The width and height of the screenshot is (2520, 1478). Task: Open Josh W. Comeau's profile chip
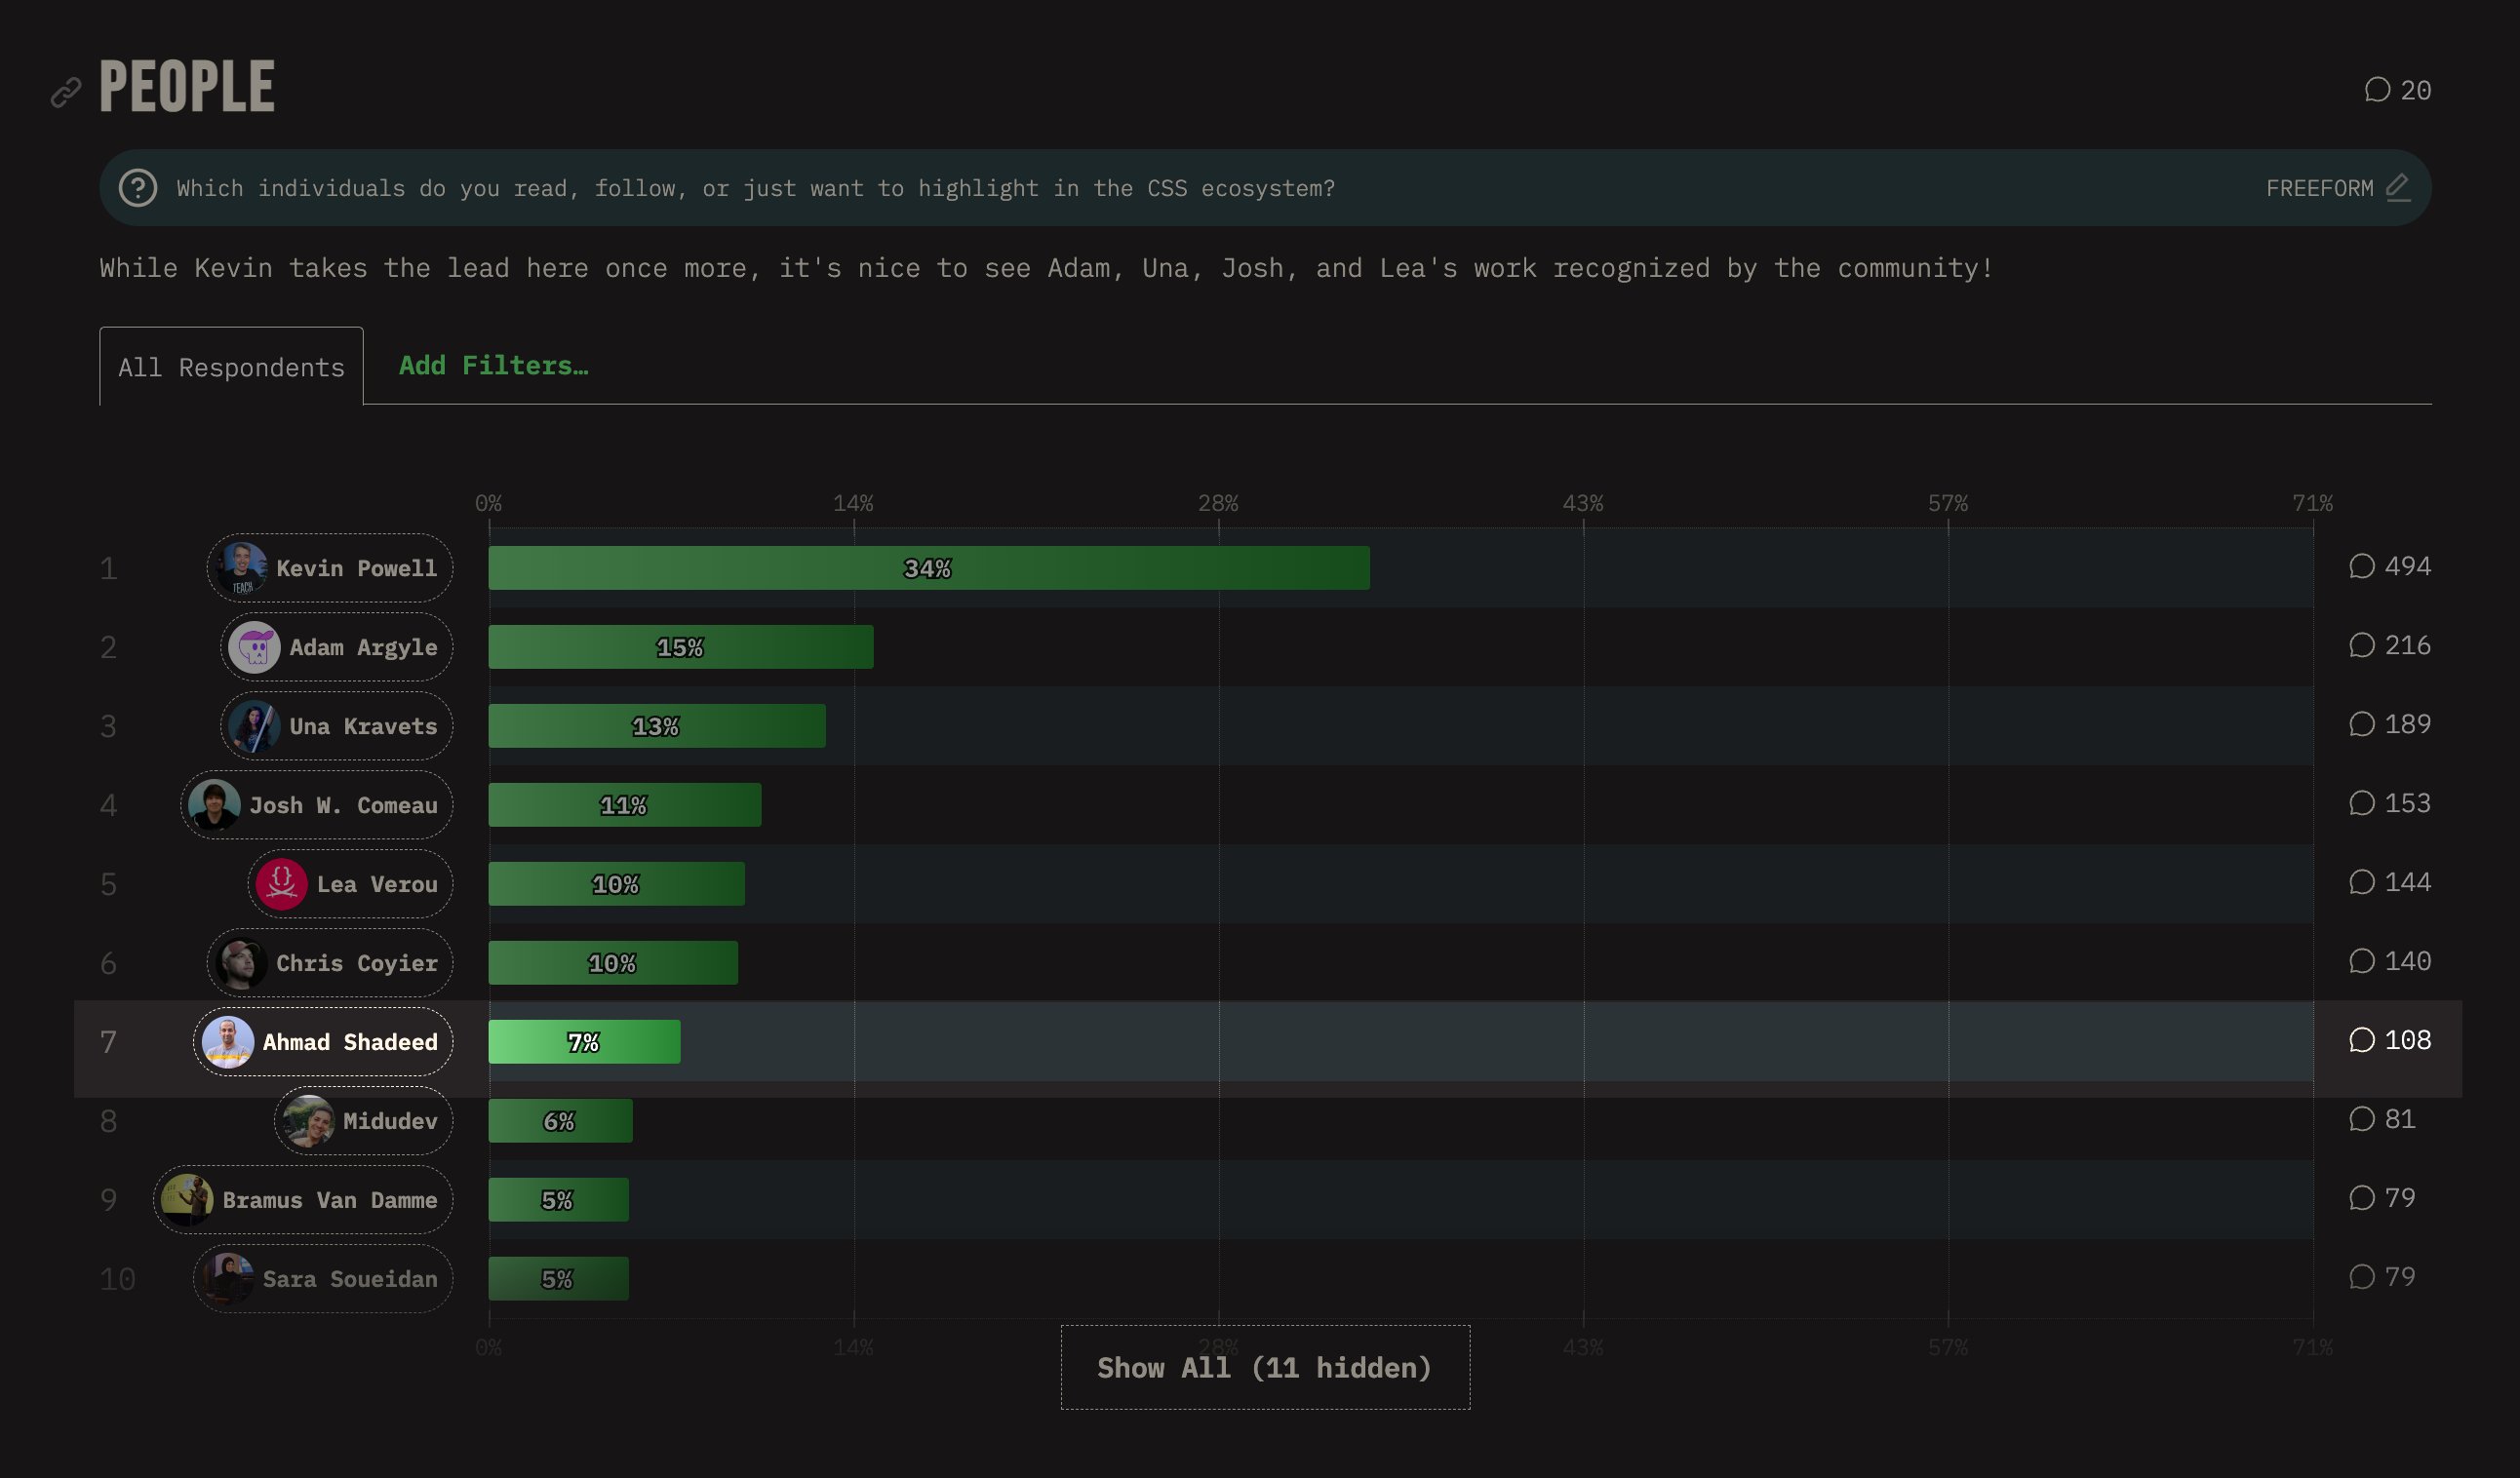tap(317, 805)
